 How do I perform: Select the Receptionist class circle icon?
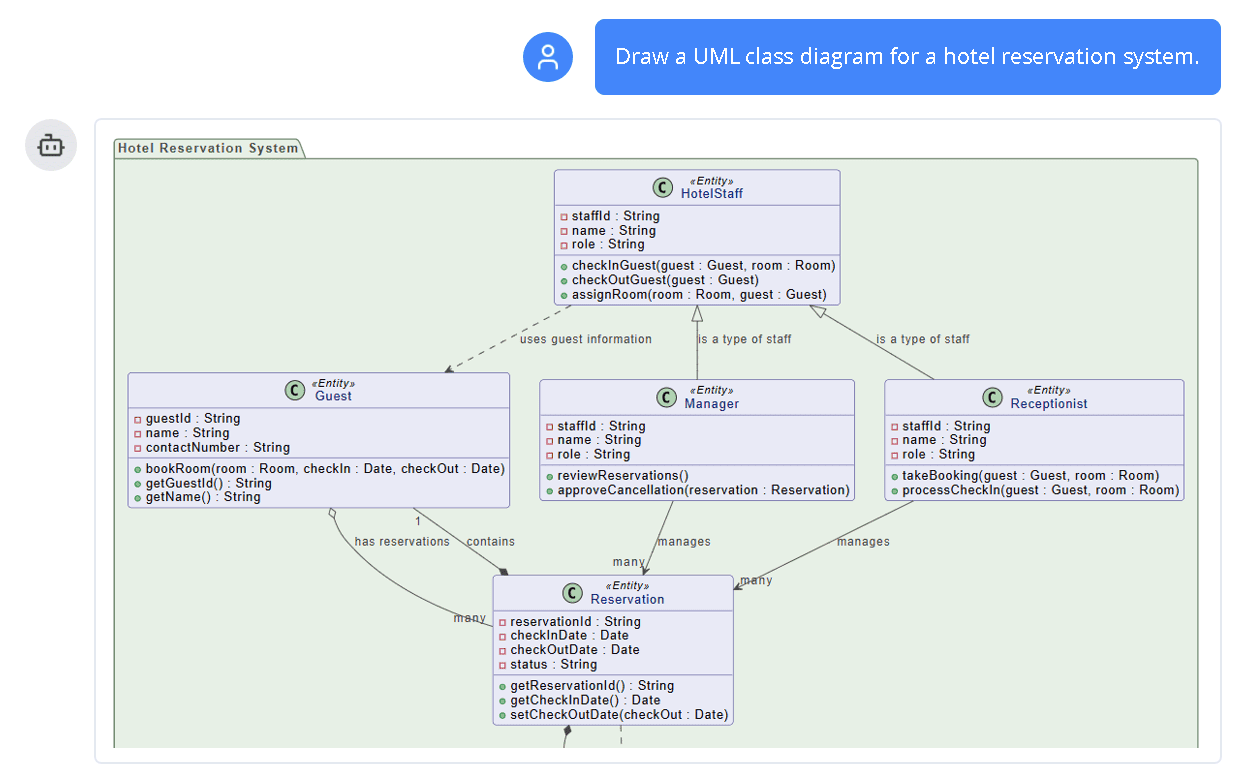[x=992, y=397]
